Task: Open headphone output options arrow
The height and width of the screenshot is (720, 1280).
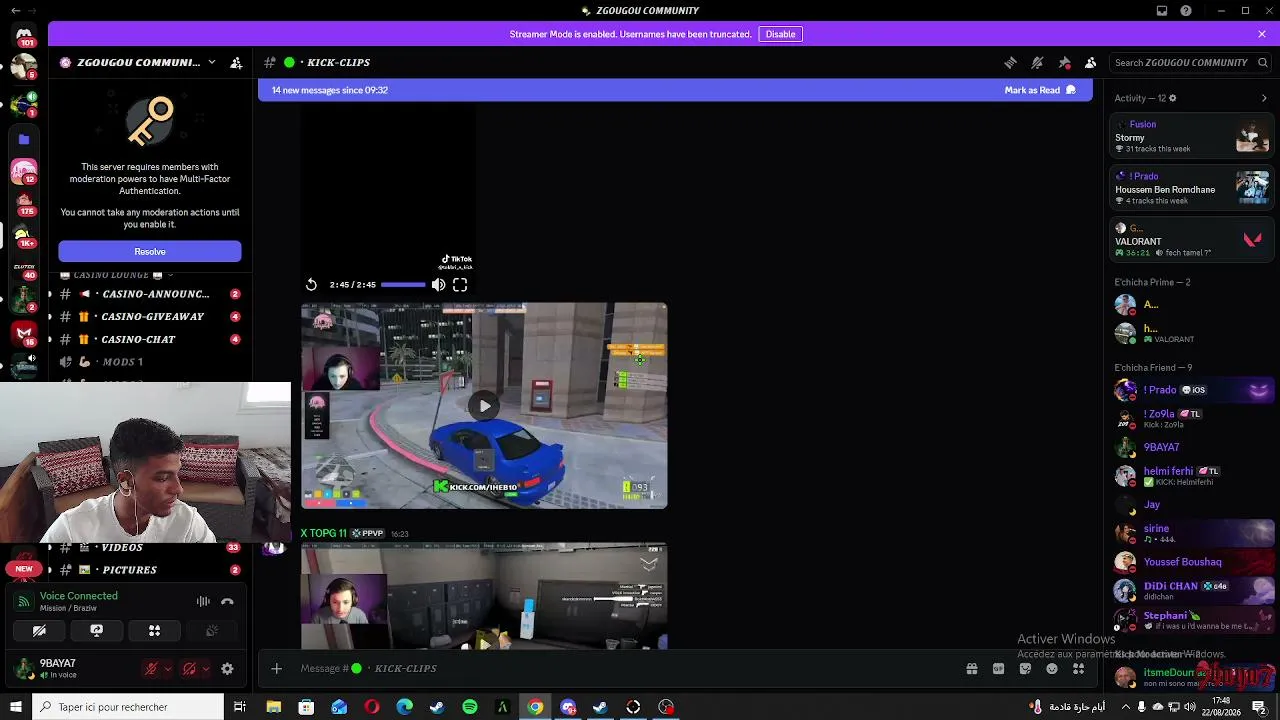Action: (x=206, y=669)
